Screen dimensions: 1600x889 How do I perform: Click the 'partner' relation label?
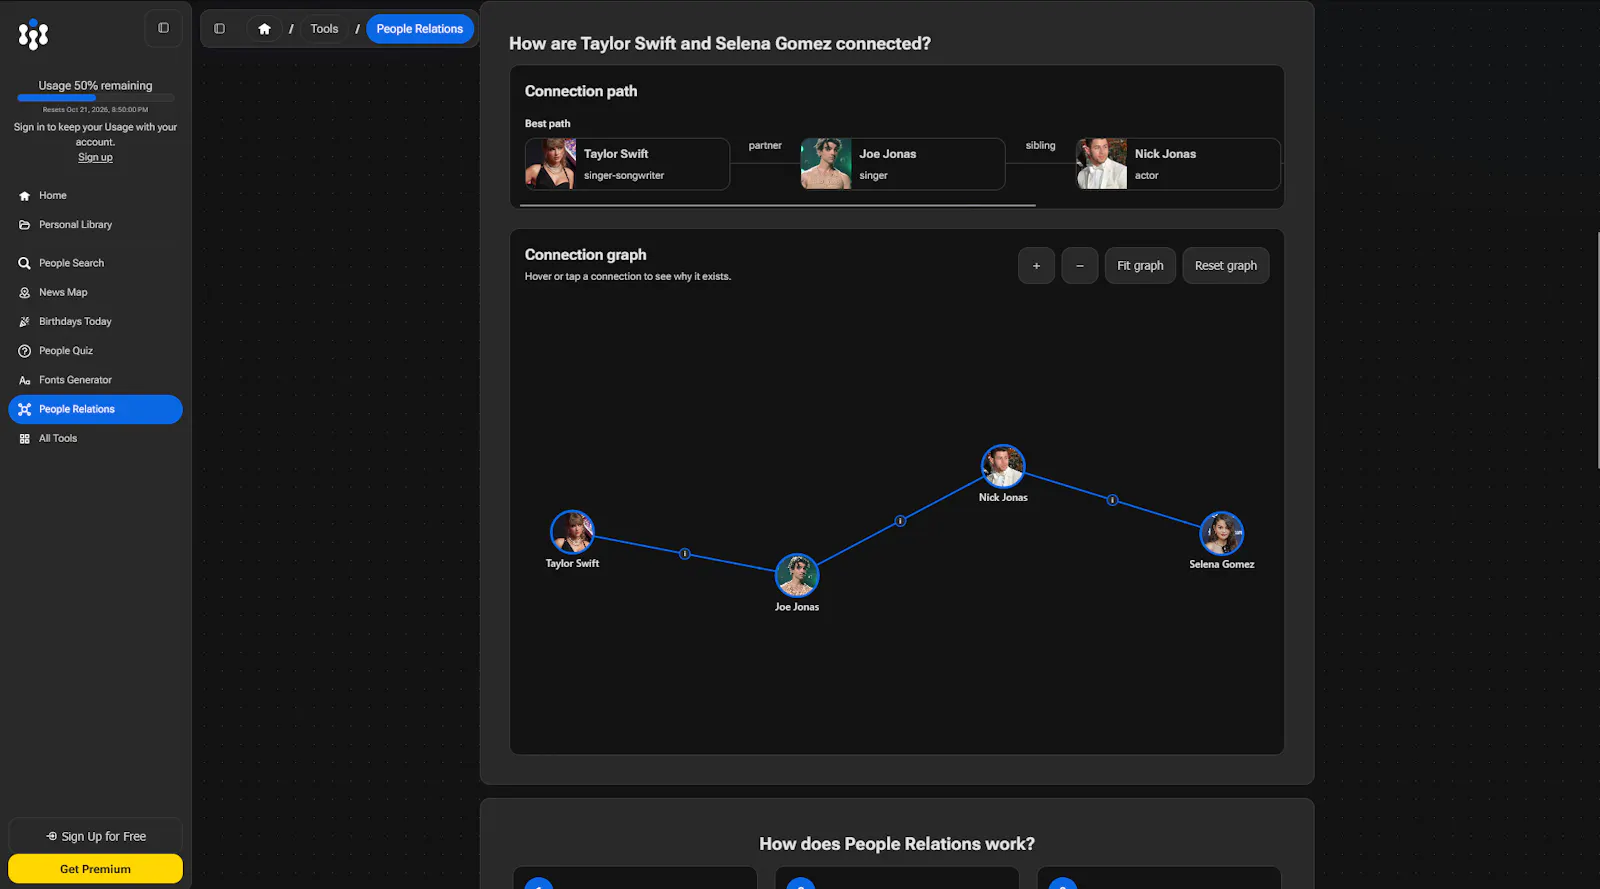[x=765, y=146]
